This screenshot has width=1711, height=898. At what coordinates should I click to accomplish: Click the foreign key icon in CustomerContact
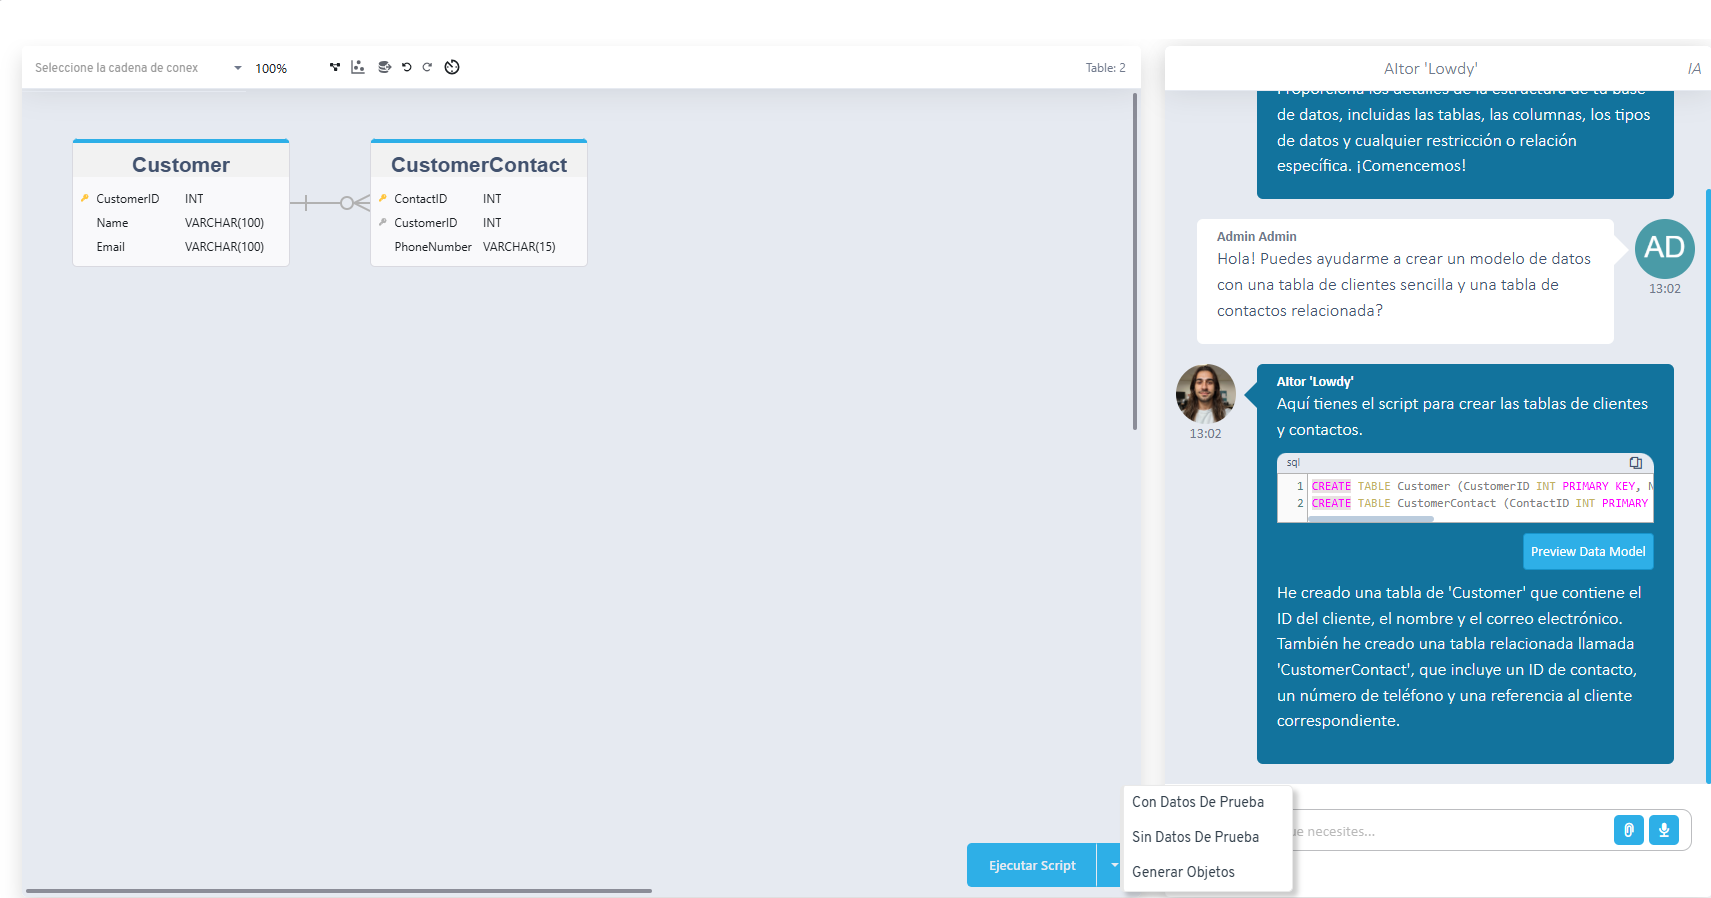[383, 222]
